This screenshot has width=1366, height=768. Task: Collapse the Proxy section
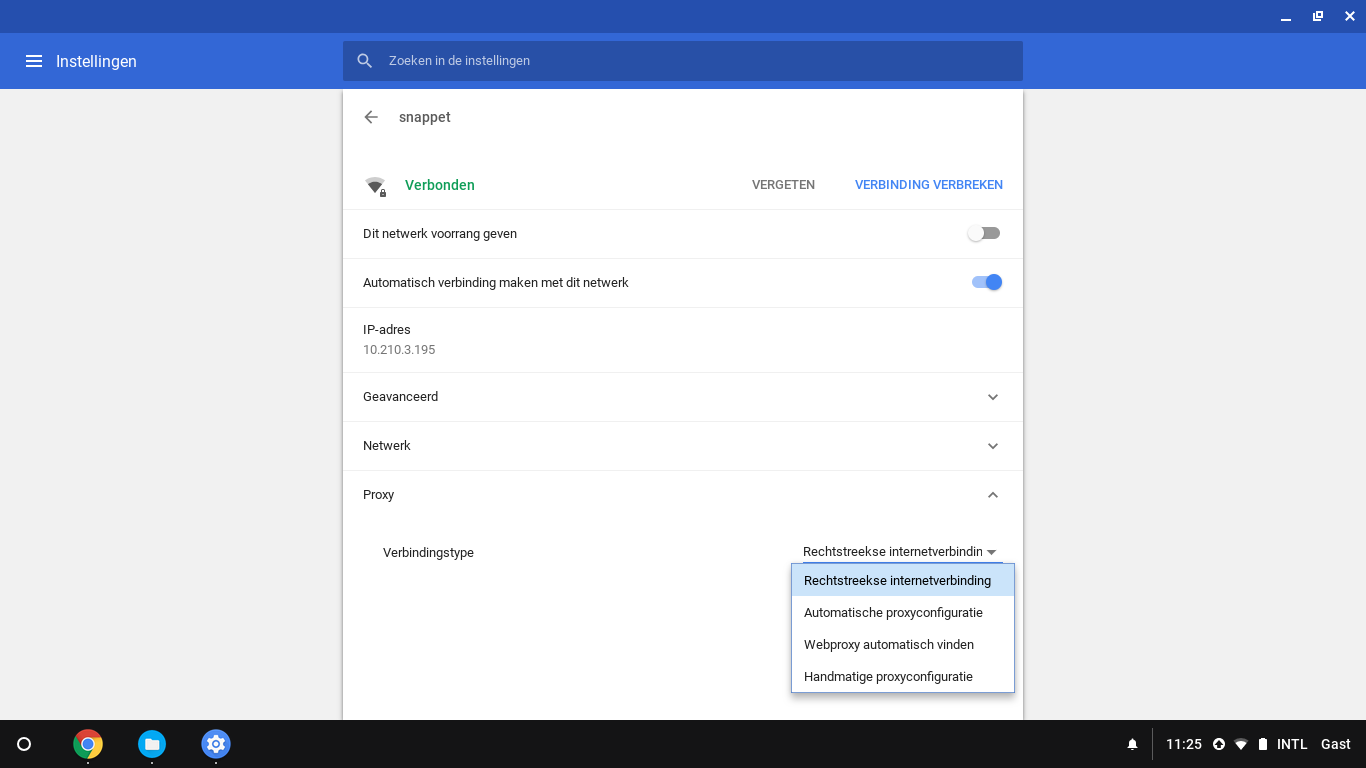pyautogui.click(x=992, y=495)
